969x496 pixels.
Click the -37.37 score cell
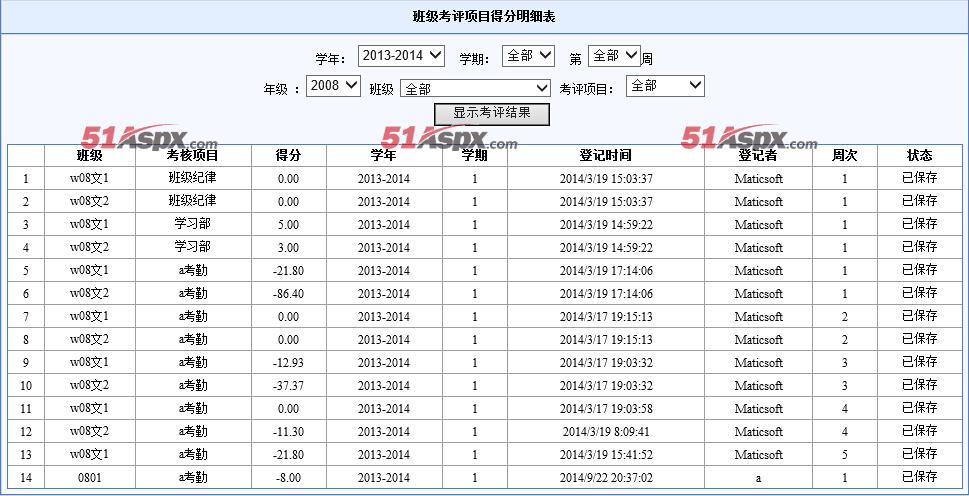[289, 385]
